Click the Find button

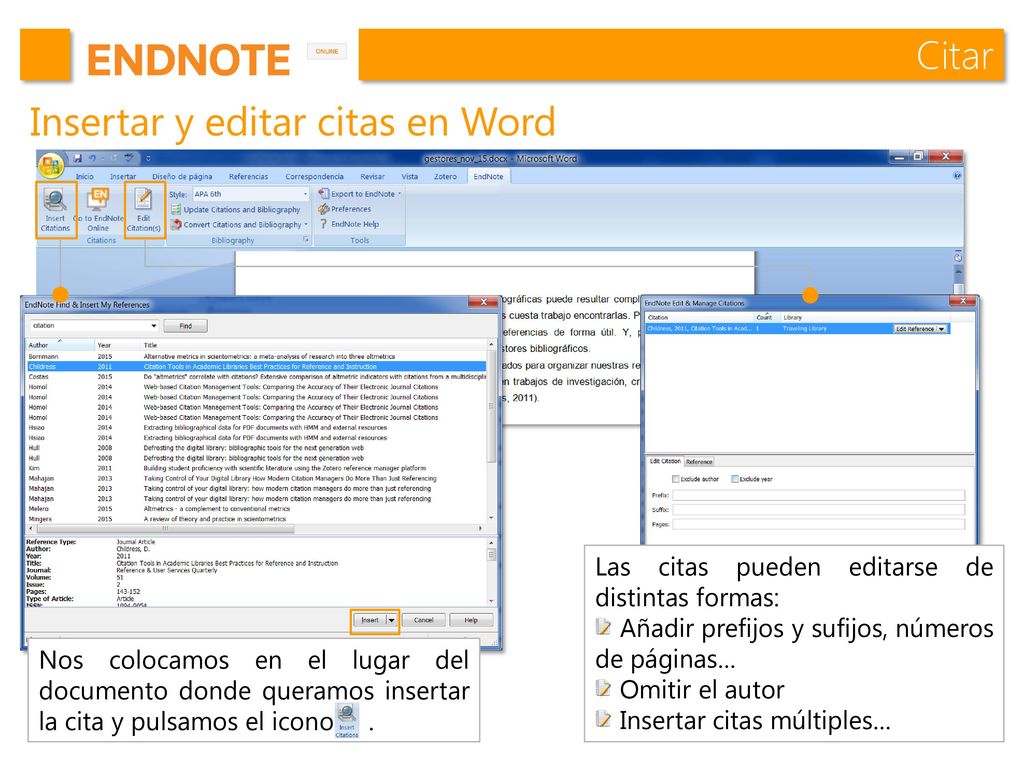tap(185, 326)
